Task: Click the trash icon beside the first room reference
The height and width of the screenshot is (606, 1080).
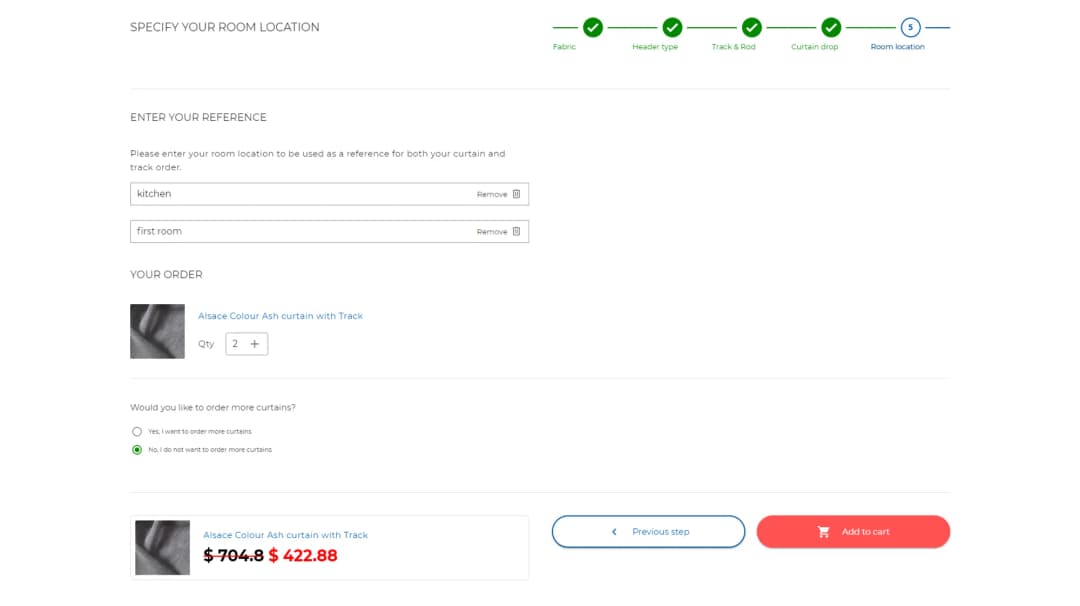Action: point(516,231)
